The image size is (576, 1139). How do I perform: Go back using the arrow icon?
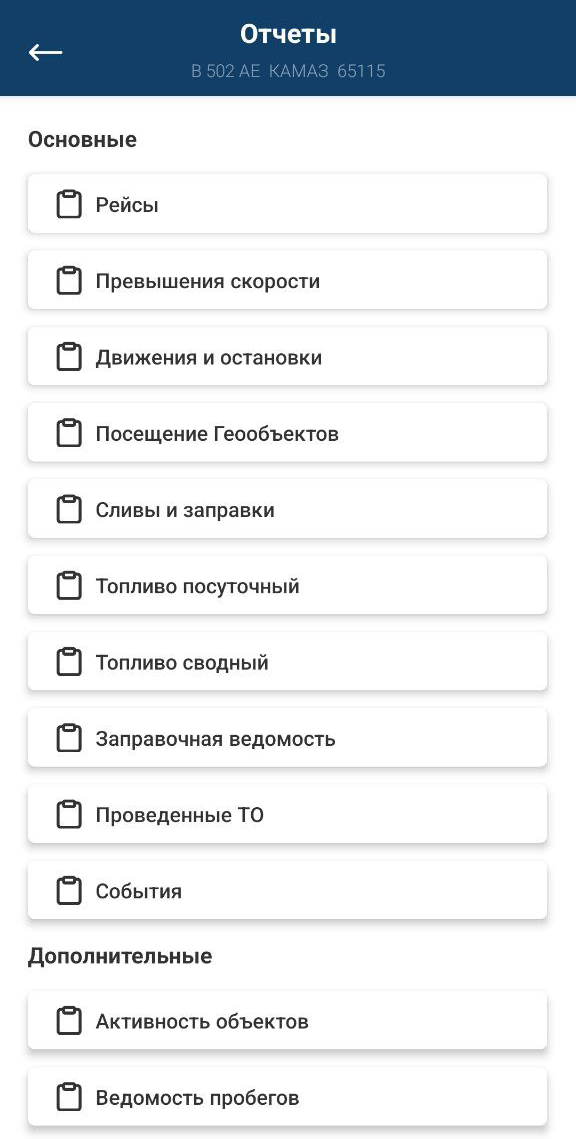click(45, 52)
